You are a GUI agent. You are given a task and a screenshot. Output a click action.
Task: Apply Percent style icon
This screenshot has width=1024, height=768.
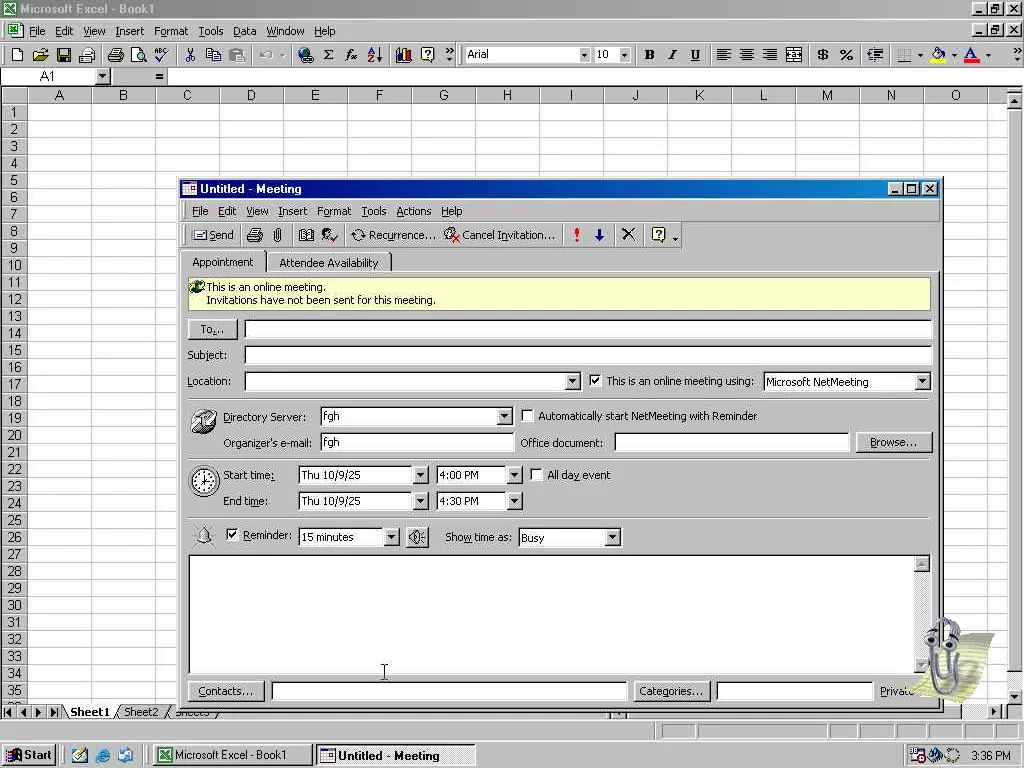pos(846,55)
